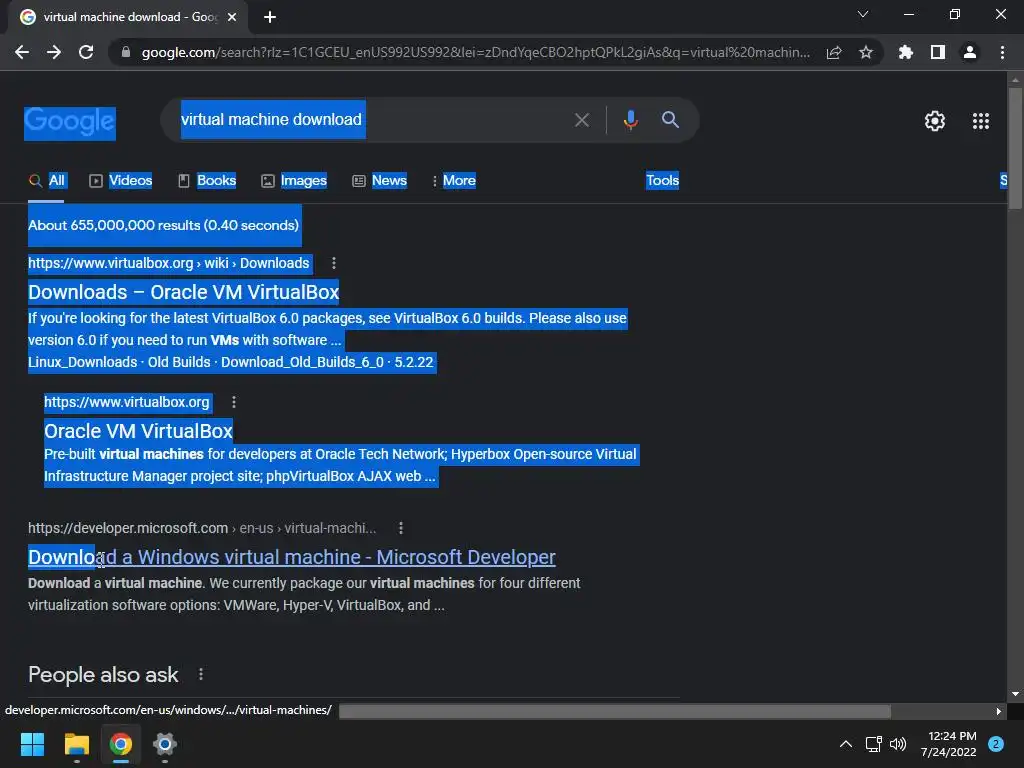Click the horizontal page scrollbar thumb
Screen dimensions: 1024x768
[x=615, y=711]
